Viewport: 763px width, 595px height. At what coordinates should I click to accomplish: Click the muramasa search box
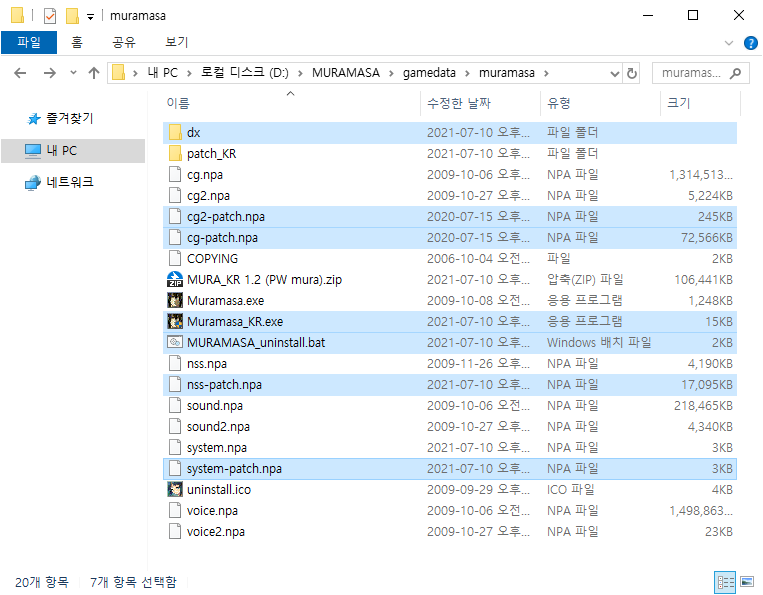pos(700,73)
